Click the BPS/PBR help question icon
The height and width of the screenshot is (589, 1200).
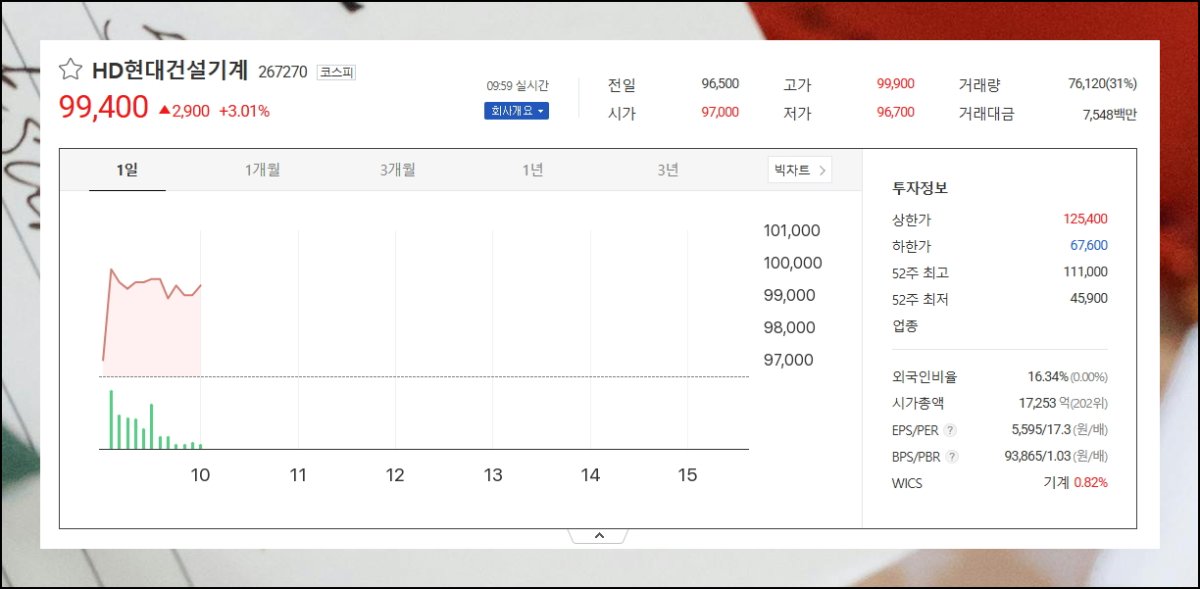coord(952,456)
